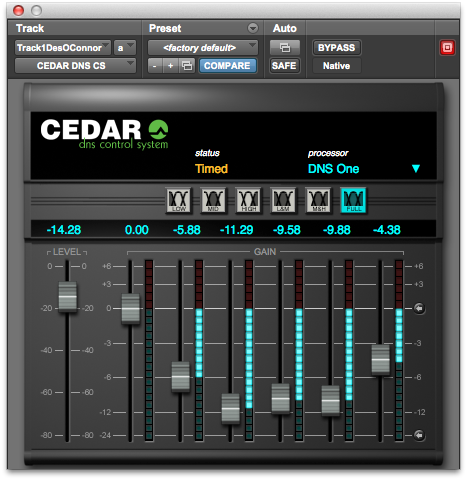Screen dimensions: 467x480
Task: Open the Track1DesOConnor track selector
Action: pos(63,48)
